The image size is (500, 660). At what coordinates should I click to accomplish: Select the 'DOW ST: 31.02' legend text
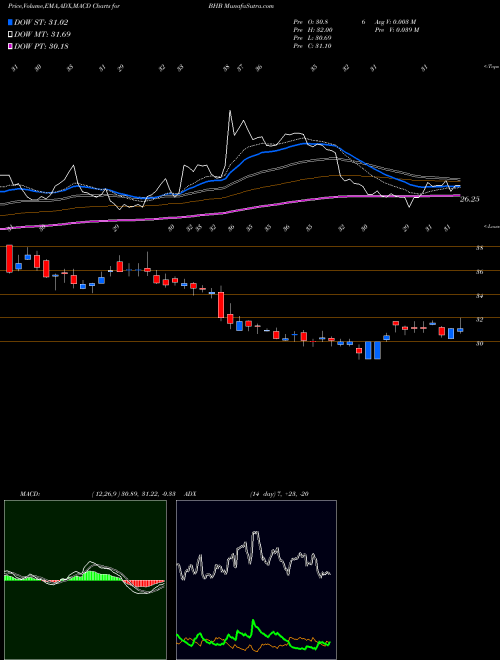41,22
